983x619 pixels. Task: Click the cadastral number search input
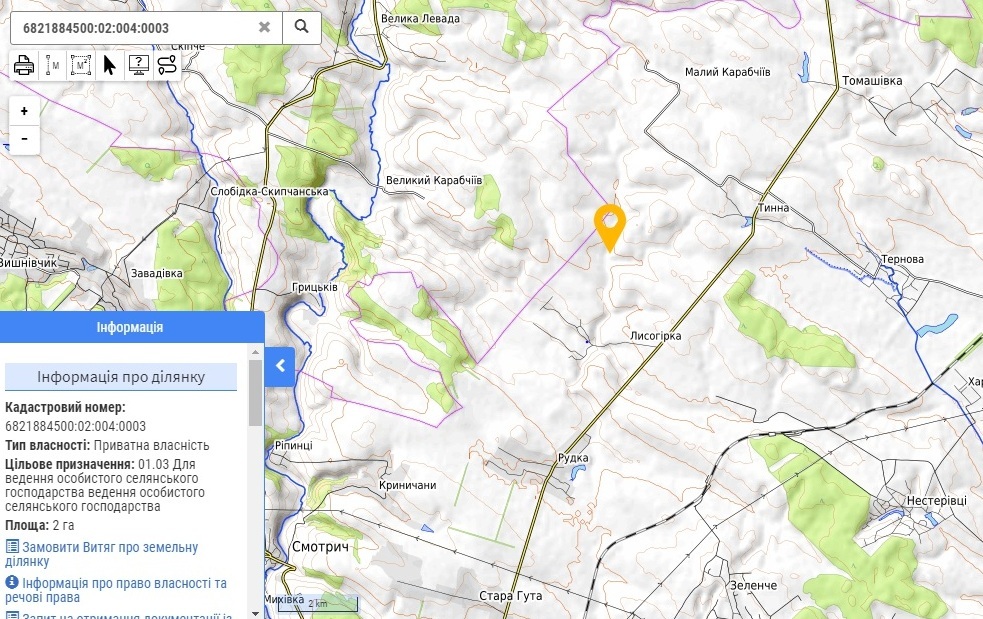[134, 28]
